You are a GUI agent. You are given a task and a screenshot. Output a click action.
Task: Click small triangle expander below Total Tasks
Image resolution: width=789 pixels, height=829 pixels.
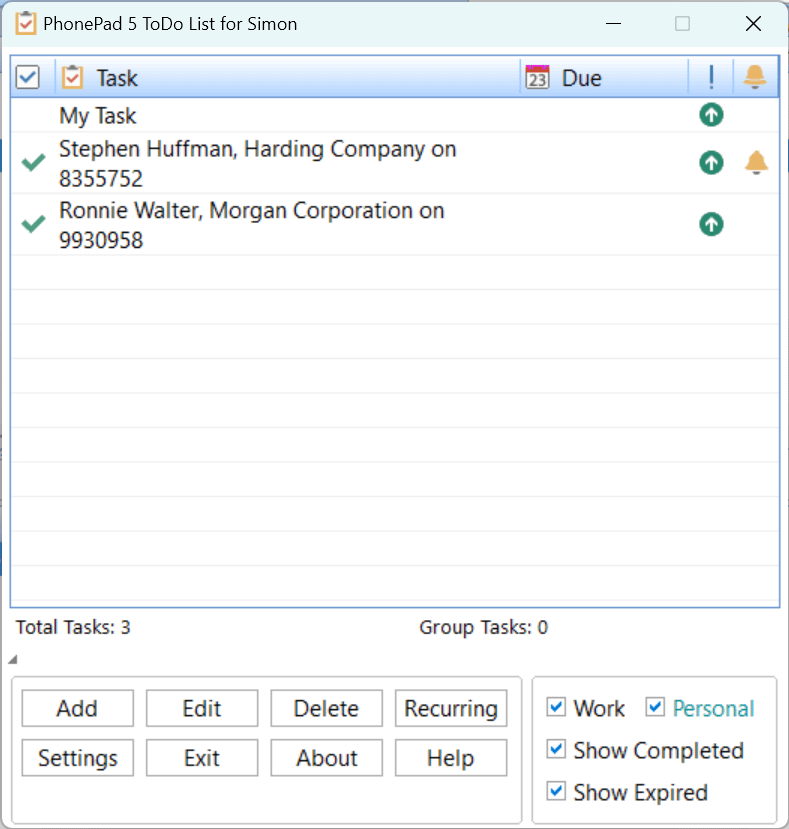click(x=13, y=659)
